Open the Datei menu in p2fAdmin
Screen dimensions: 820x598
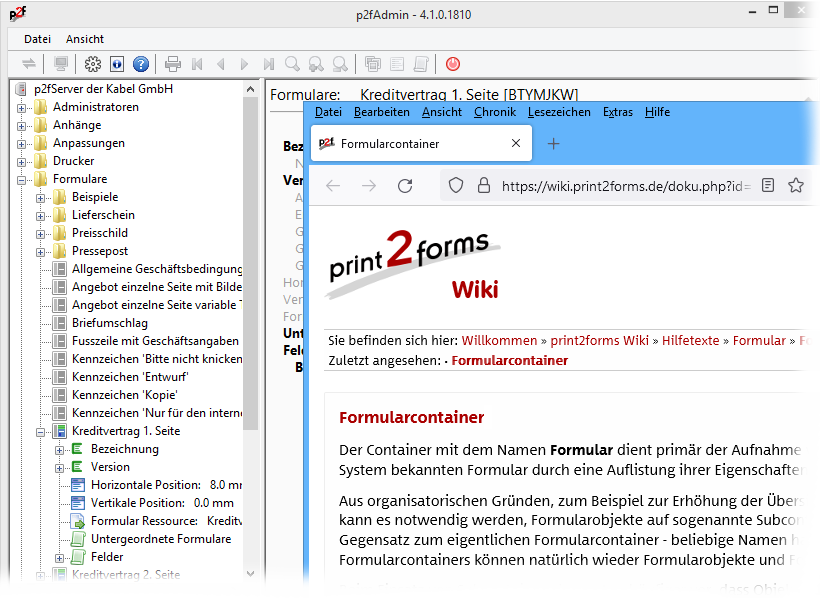tap(37, 39)
